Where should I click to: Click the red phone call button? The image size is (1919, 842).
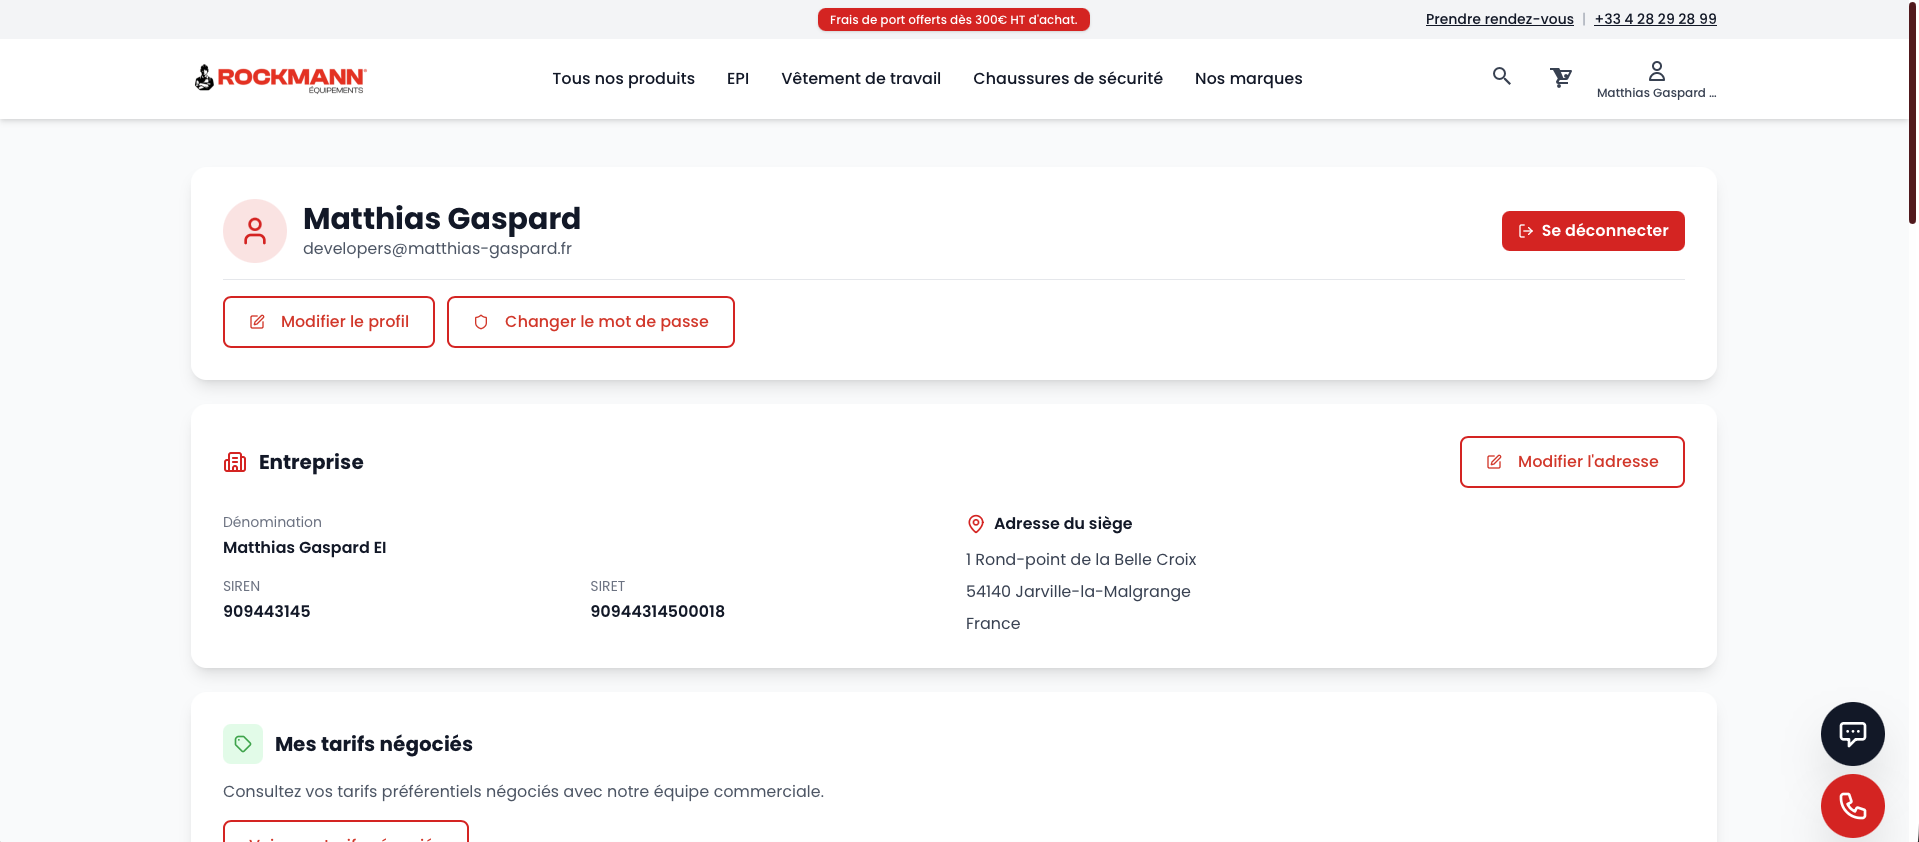pos(1852,806)
